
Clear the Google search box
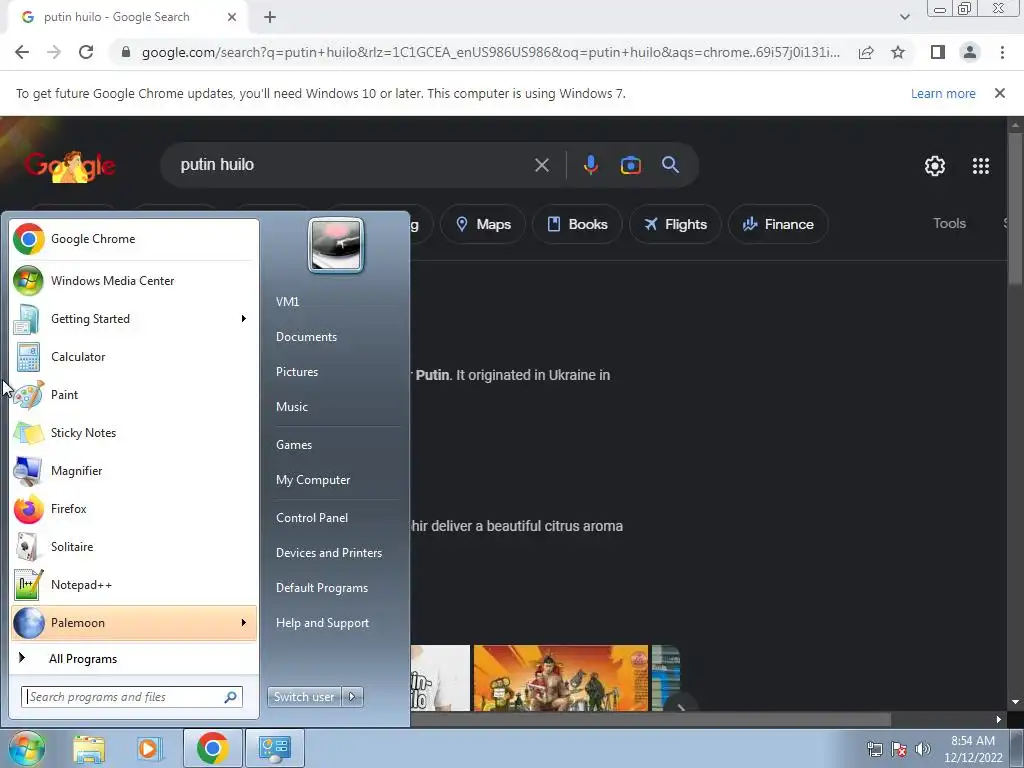click(x=541, y=165)
